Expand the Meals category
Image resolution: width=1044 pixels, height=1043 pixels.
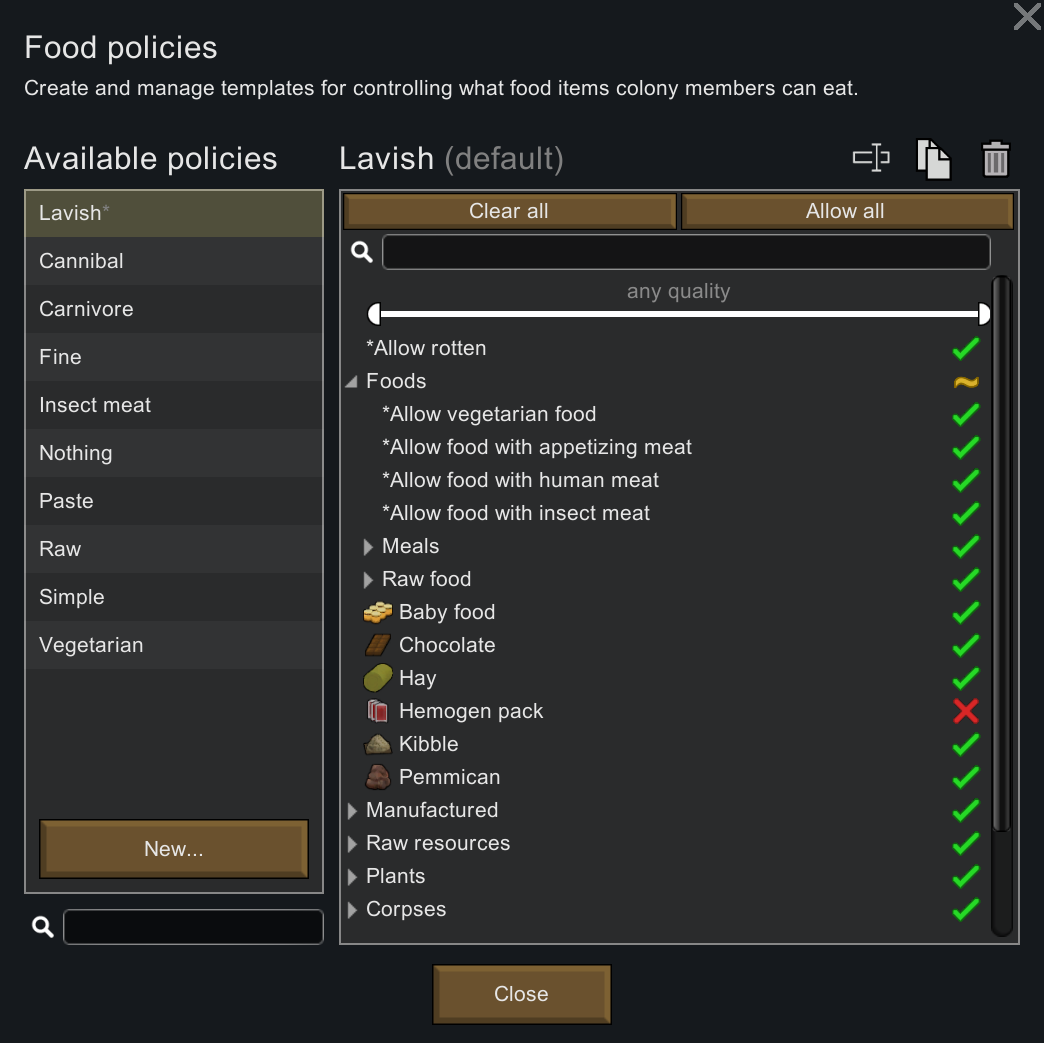pos(369,547)
